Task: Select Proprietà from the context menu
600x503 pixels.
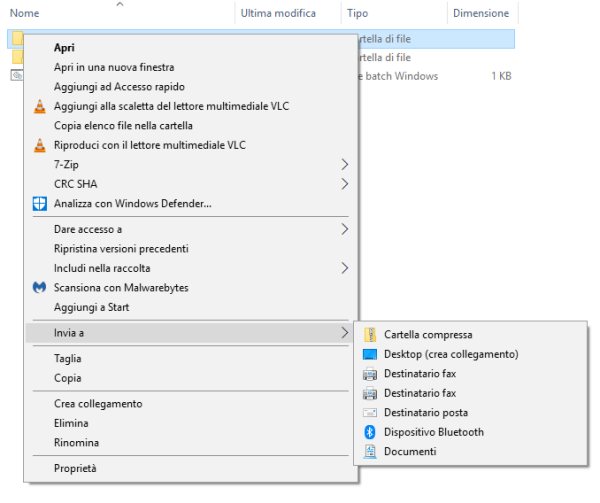Action: pyautogui.click(x=75, y=468)
